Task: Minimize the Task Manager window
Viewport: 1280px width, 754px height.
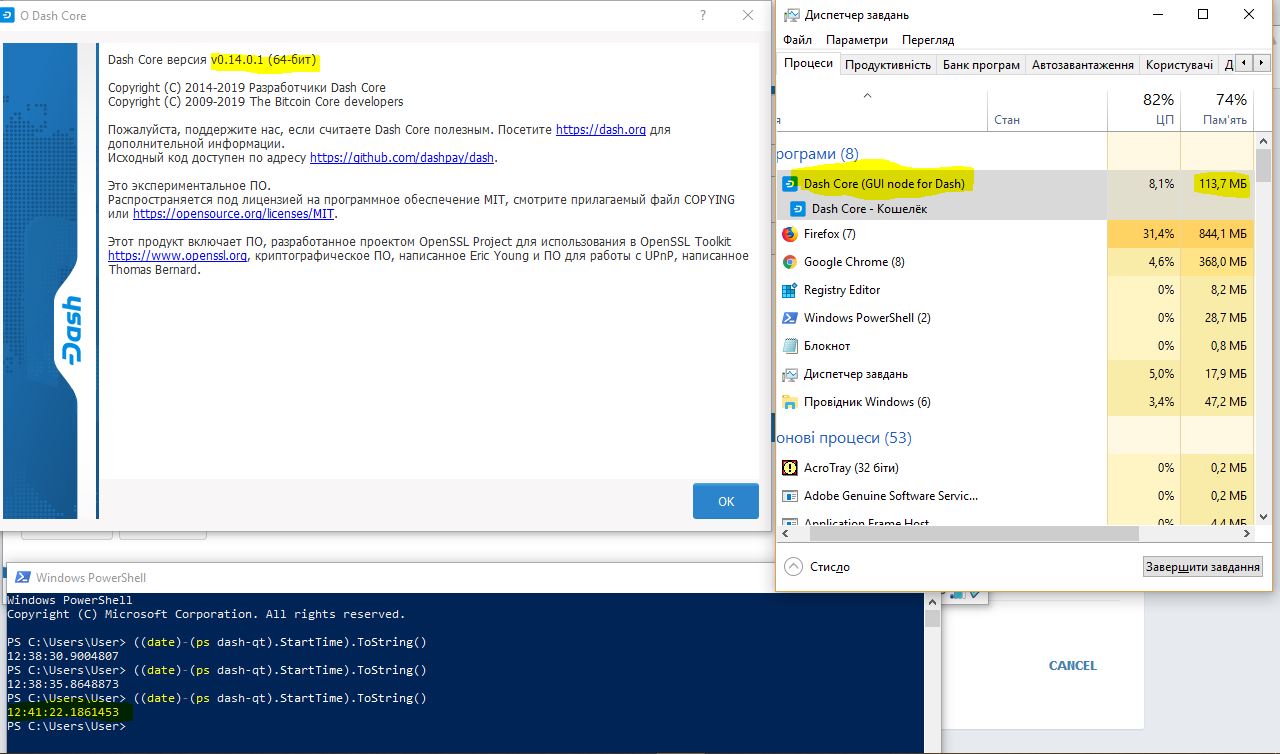Action: 1158,15
